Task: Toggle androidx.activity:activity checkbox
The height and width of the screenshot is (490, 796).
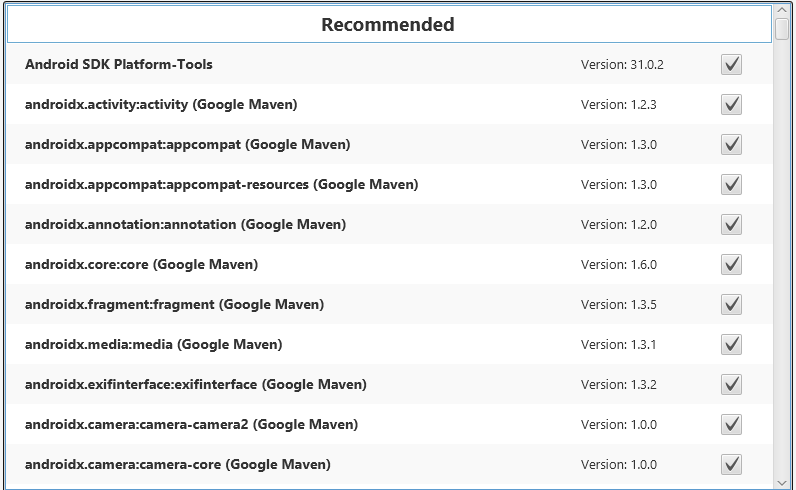Action: tap(731, 105)
